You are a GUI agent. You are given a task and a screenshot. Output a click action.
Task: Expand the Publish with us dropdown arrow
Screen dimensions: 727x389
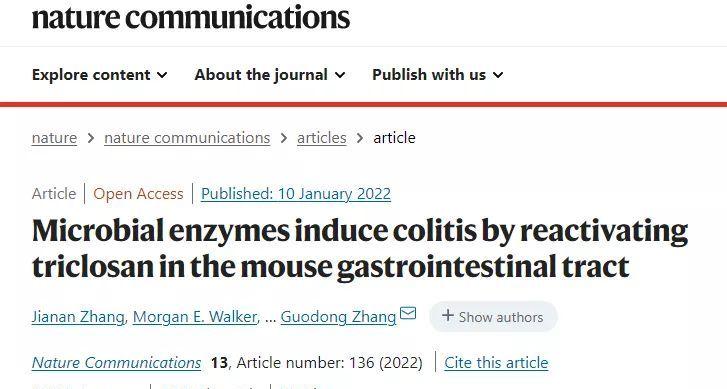[x=498, y=75]
